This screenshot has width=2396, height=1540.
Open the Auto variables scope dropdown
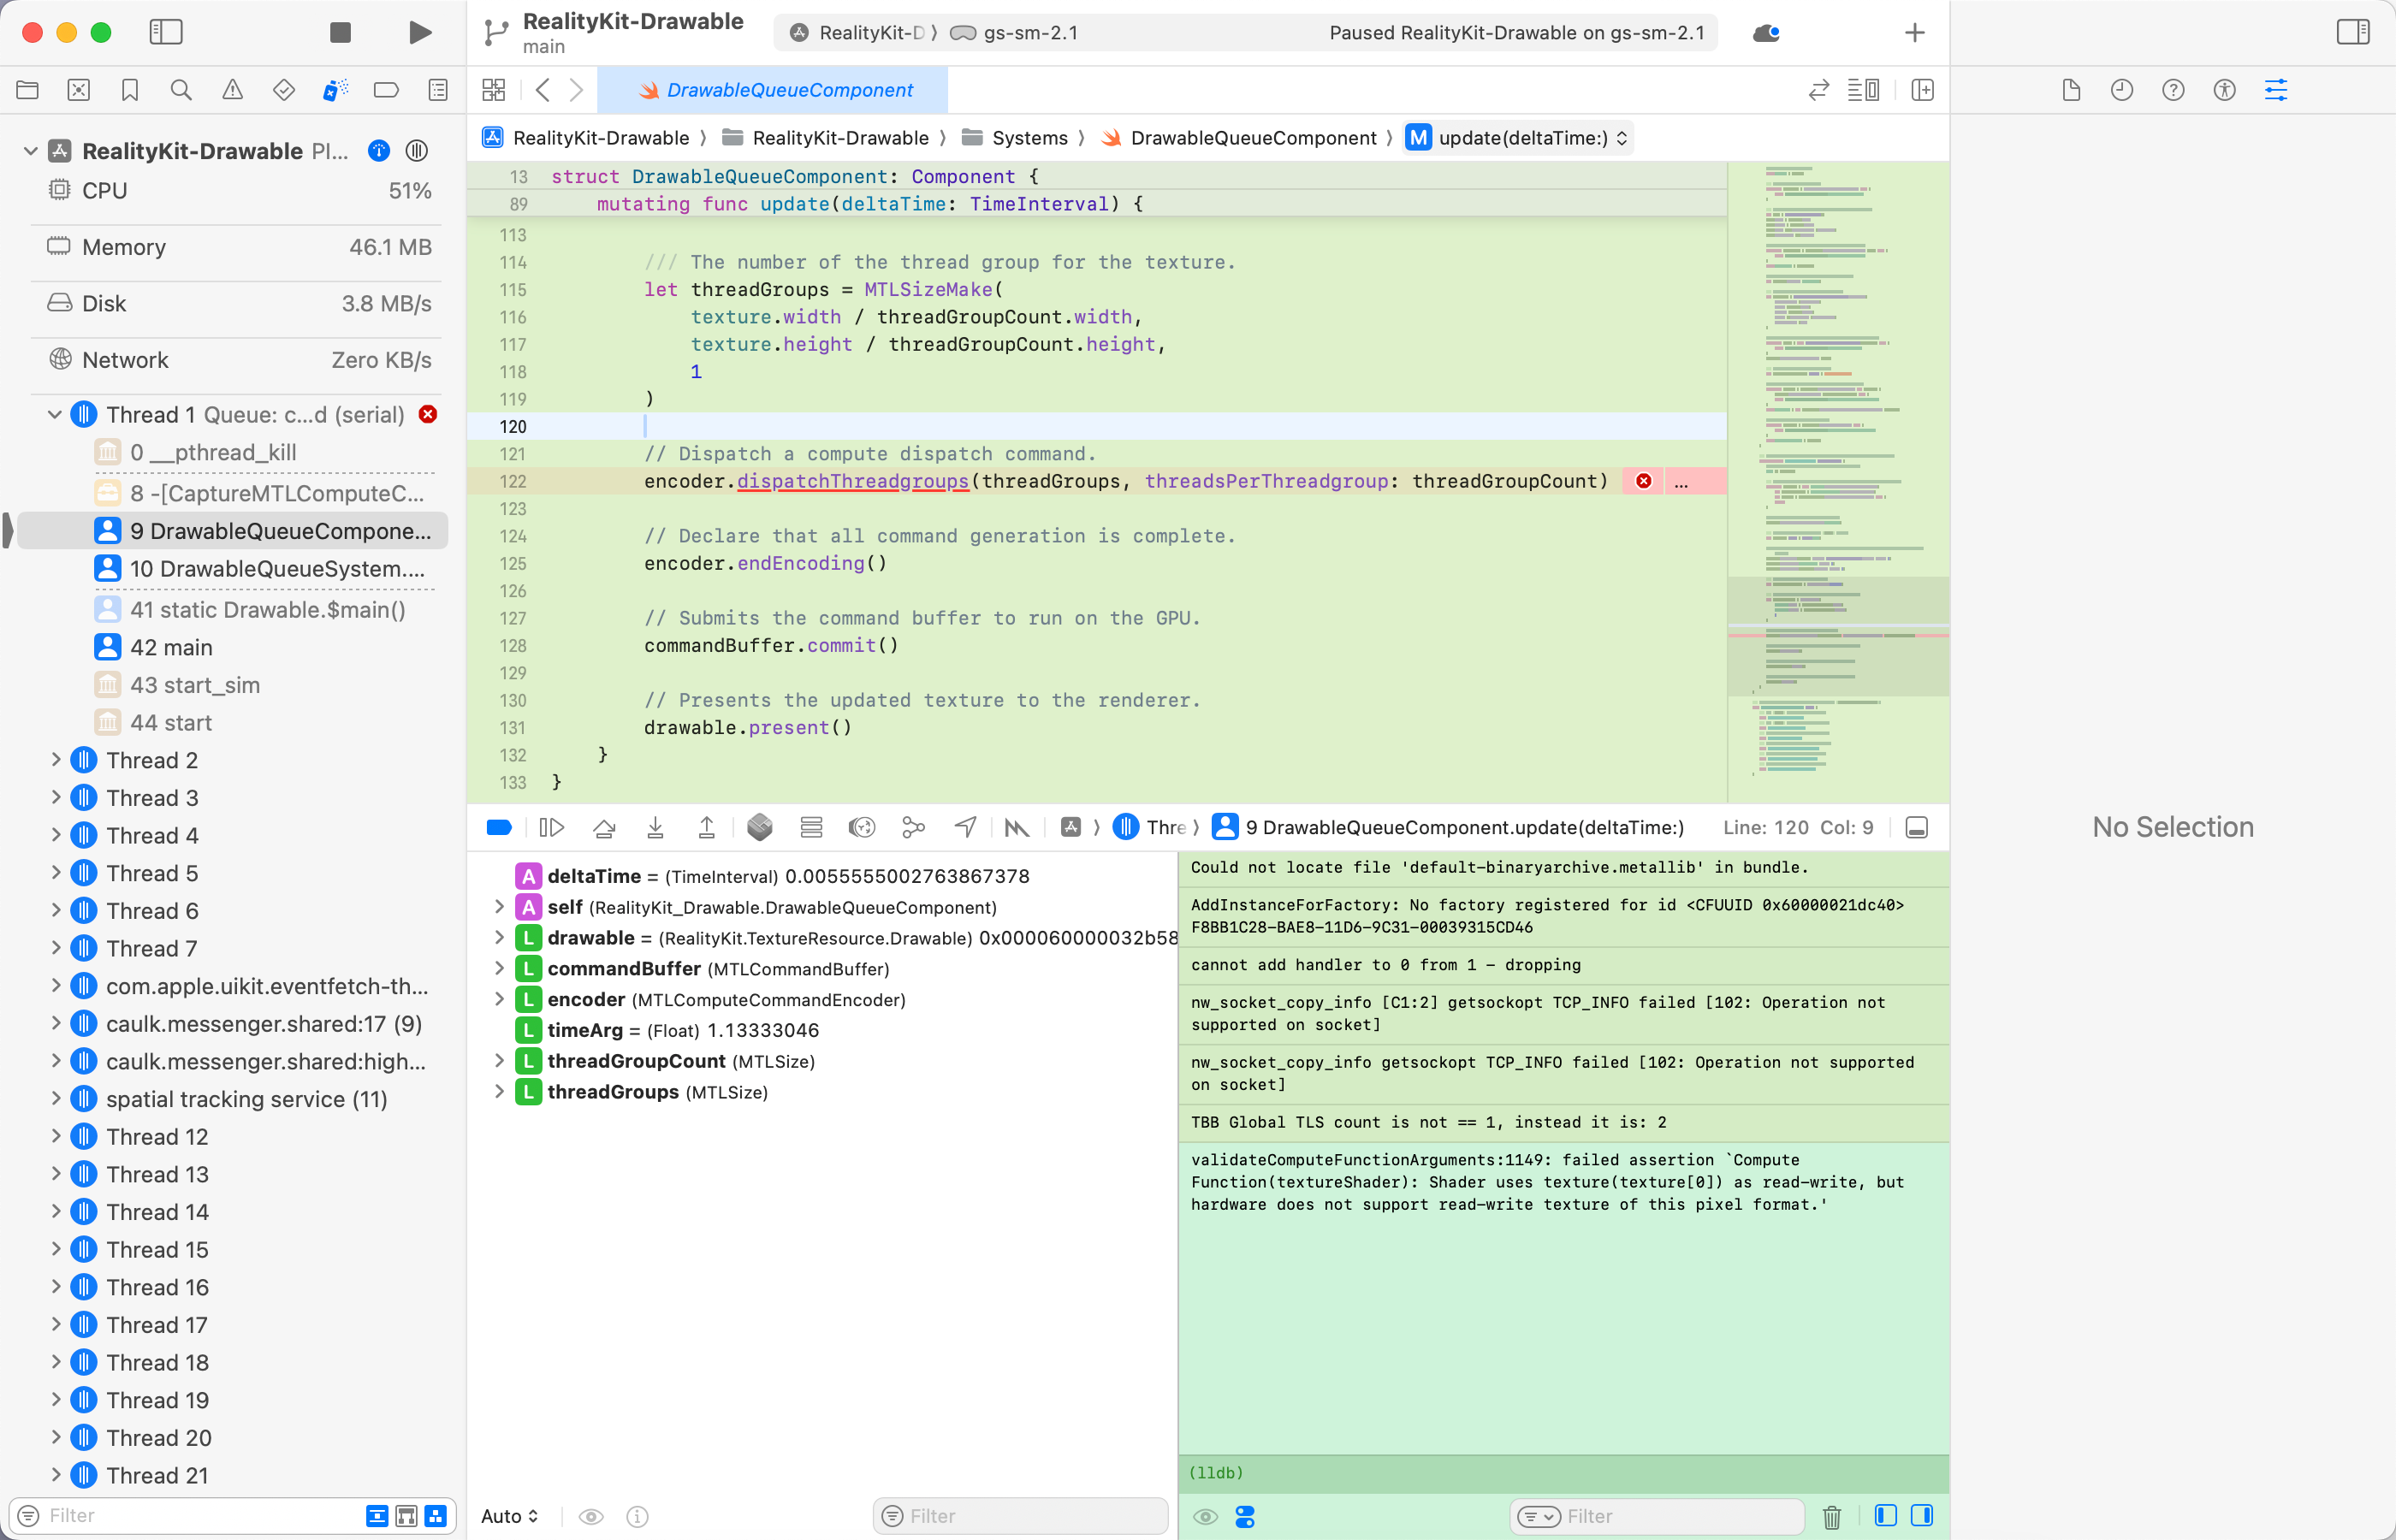(509, 1515)
